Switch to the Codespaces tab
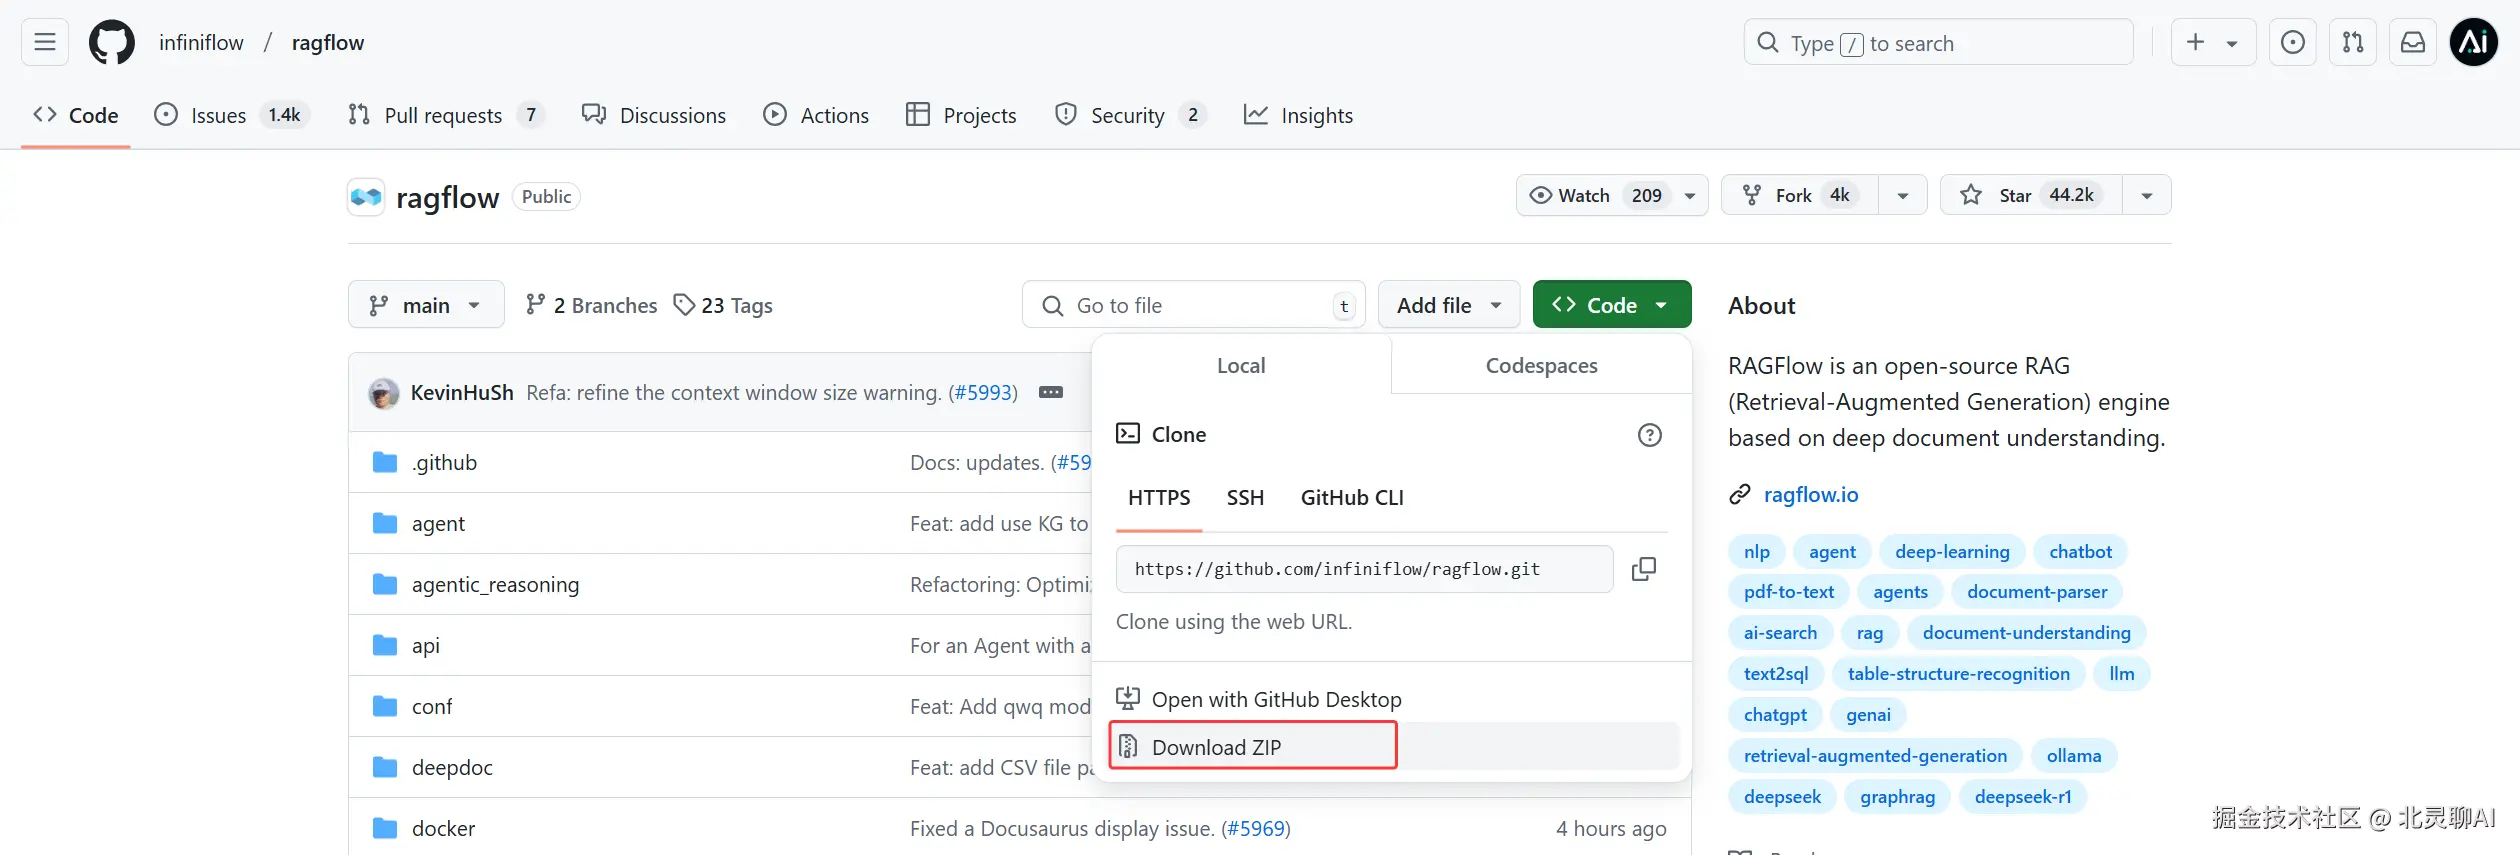Screen dimensions: 2520x855 coord(1541,366)
